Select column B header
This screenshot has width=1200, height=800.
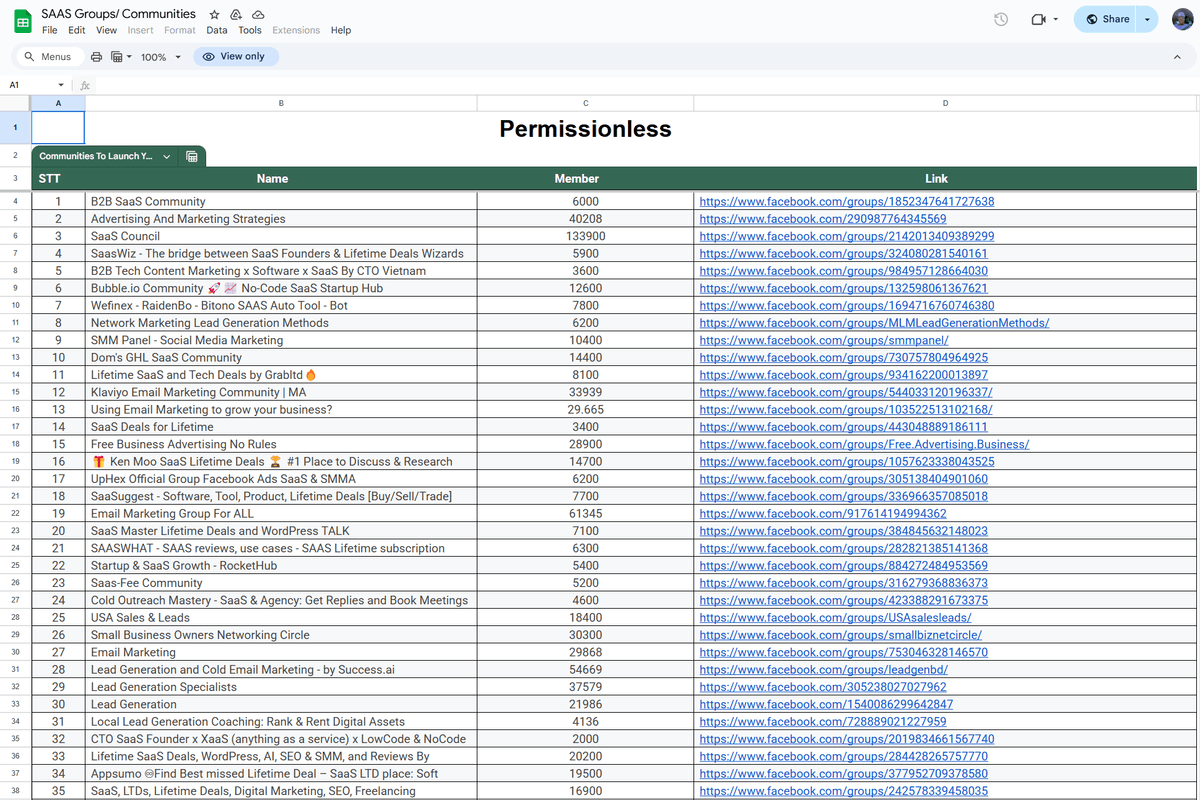[281, 103]
